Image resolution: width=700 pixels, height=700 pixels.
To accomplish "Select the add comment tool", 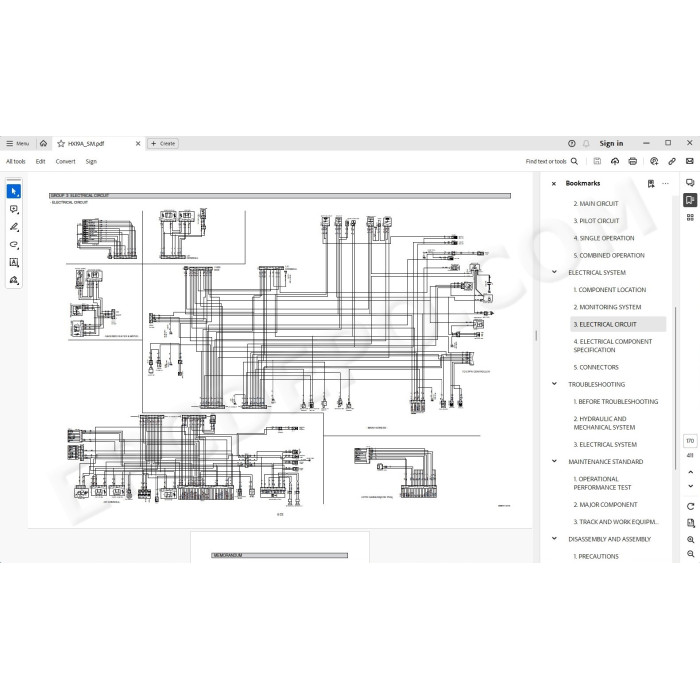I will [x=14, y=209].
